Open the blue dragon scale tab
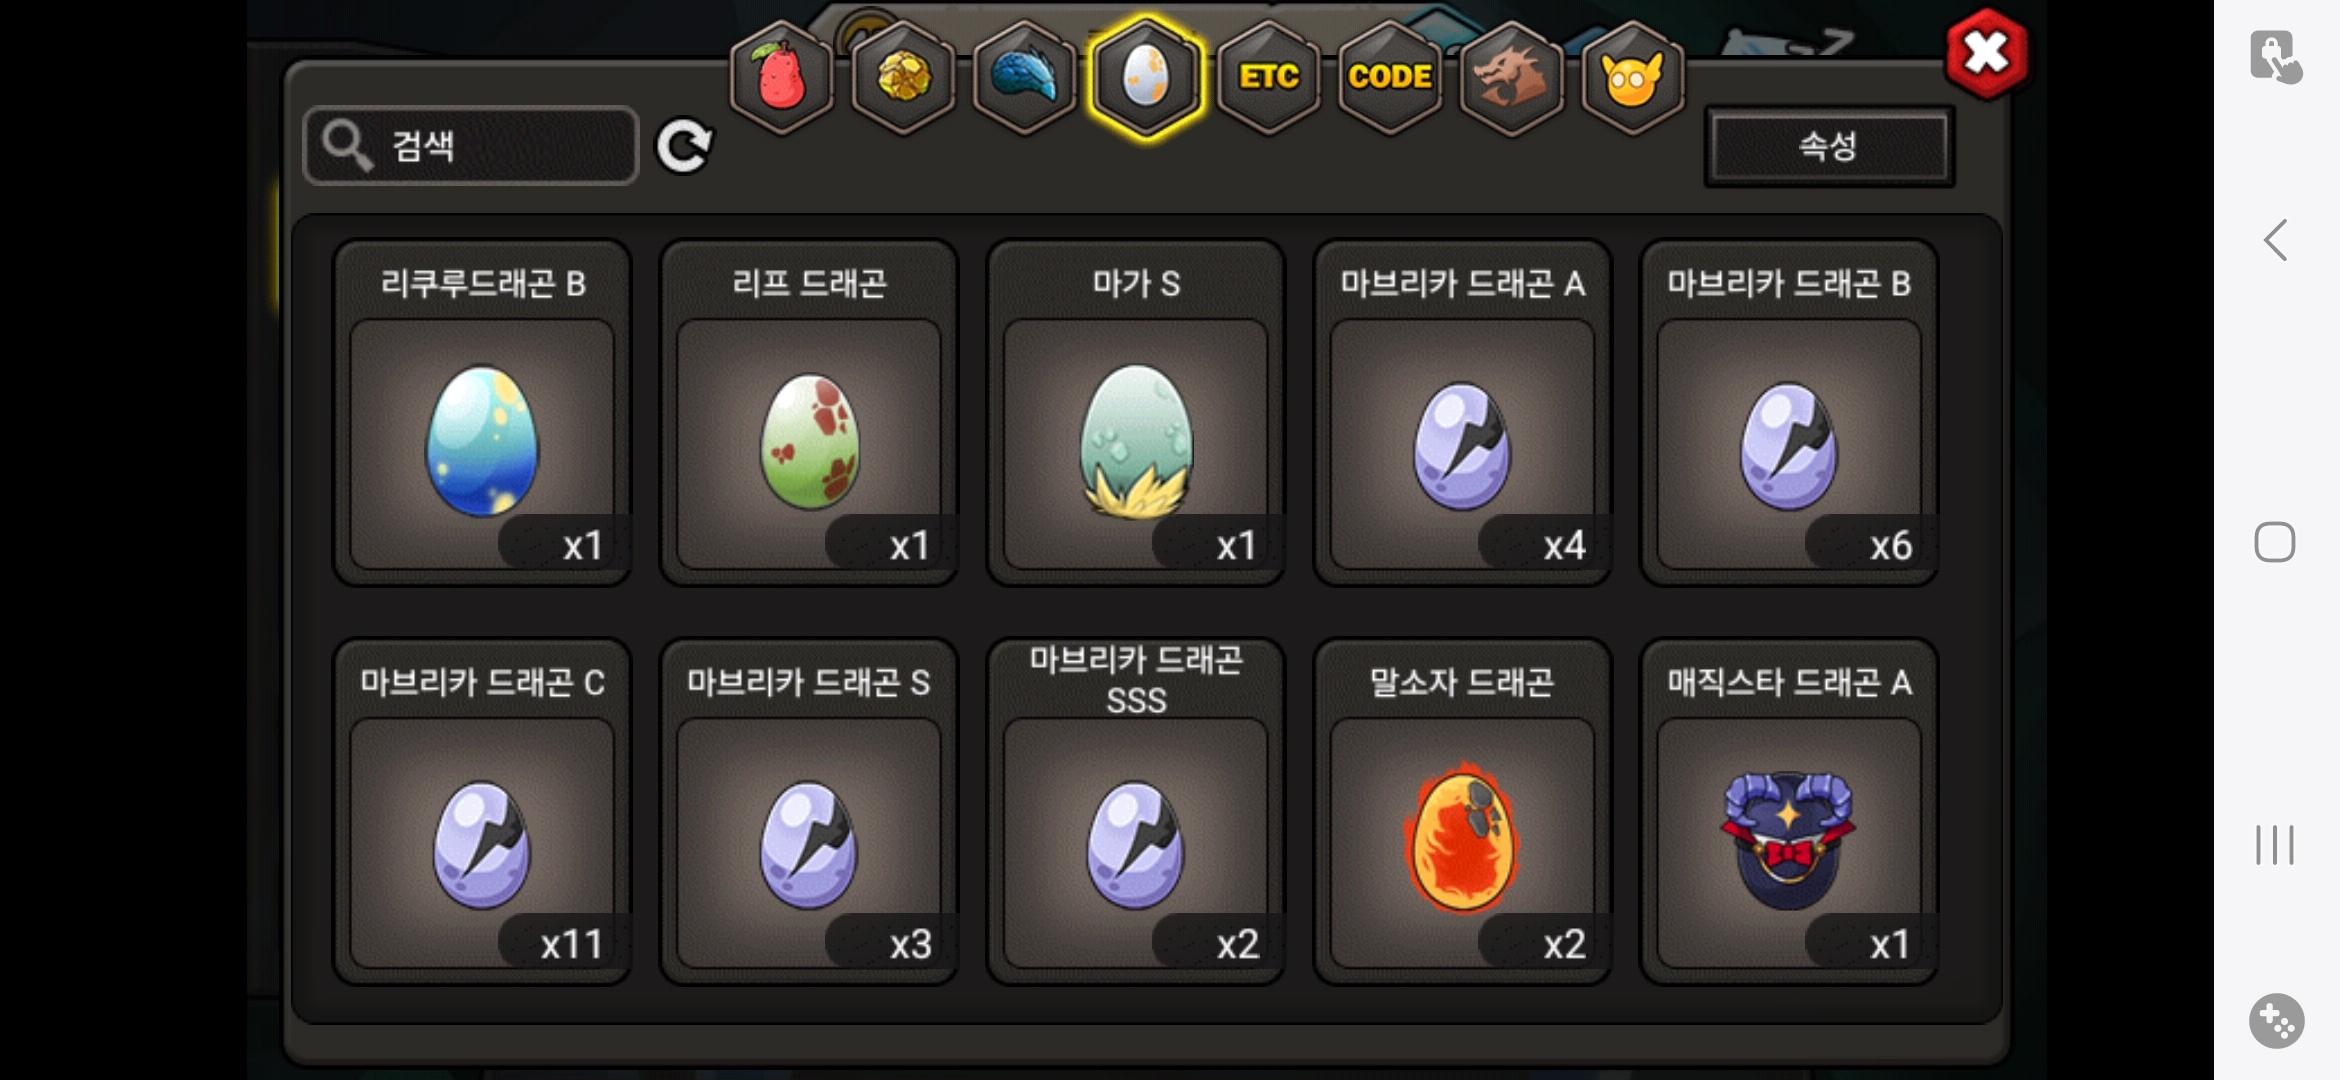Image resolution: width=2340 pixels, height=1080 pixels. point(1025,77)
